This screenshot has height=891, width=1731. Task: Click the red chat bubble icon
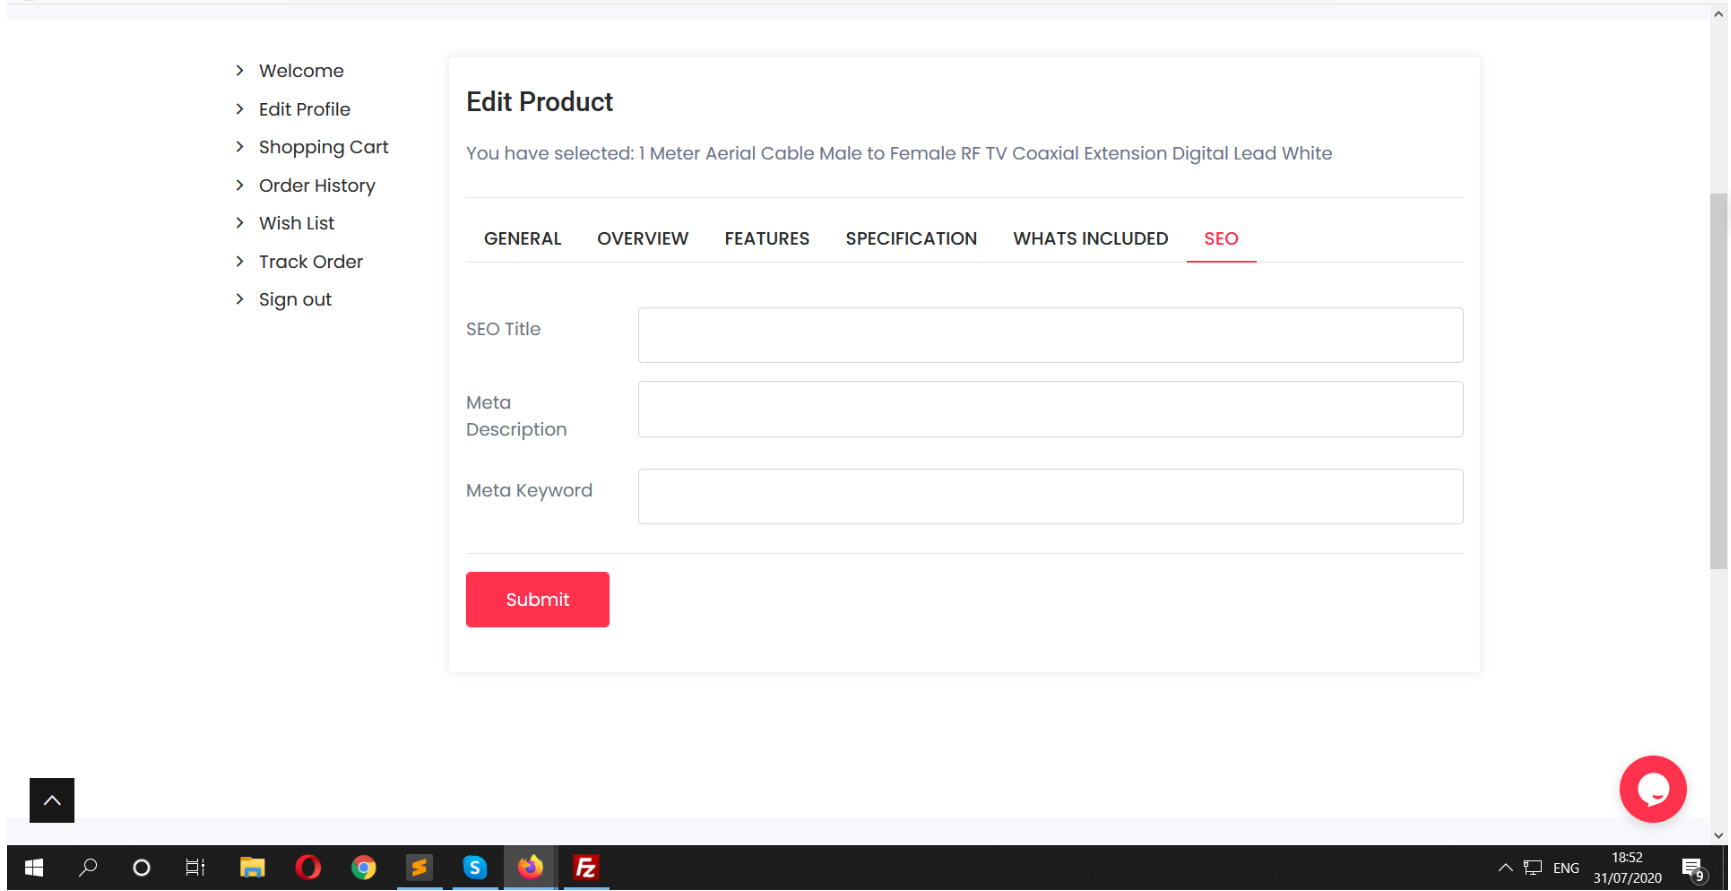point(1652,789)
